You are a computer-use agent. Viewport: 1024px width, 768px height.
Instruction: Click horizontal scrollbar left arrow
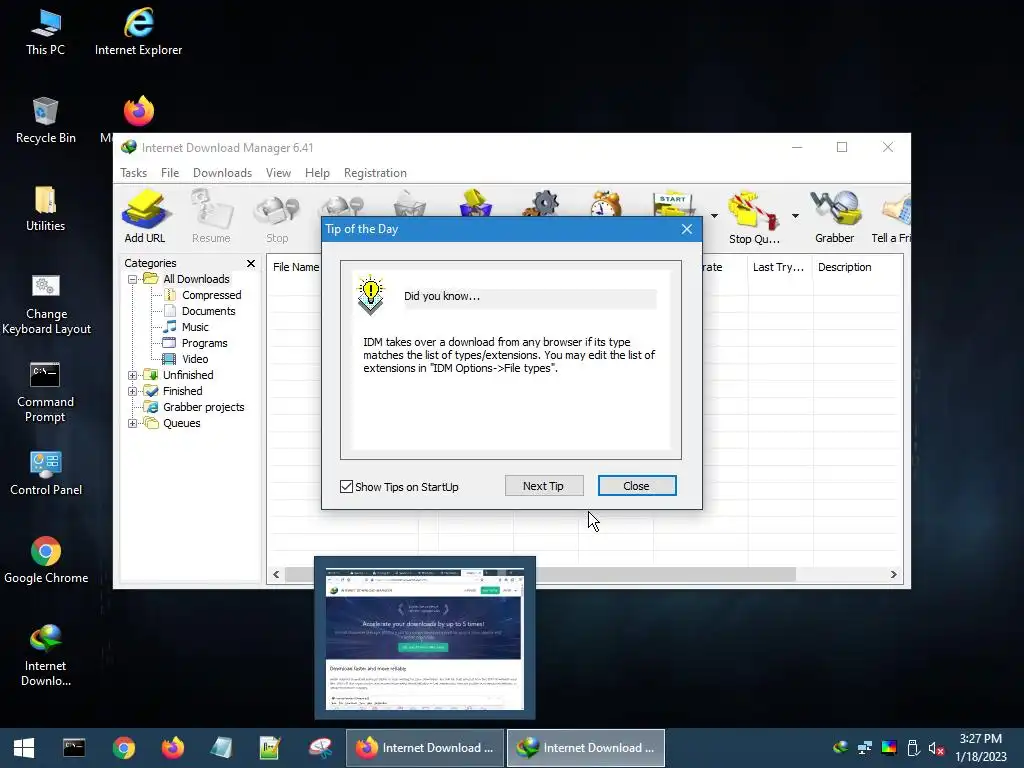(276, 575)
